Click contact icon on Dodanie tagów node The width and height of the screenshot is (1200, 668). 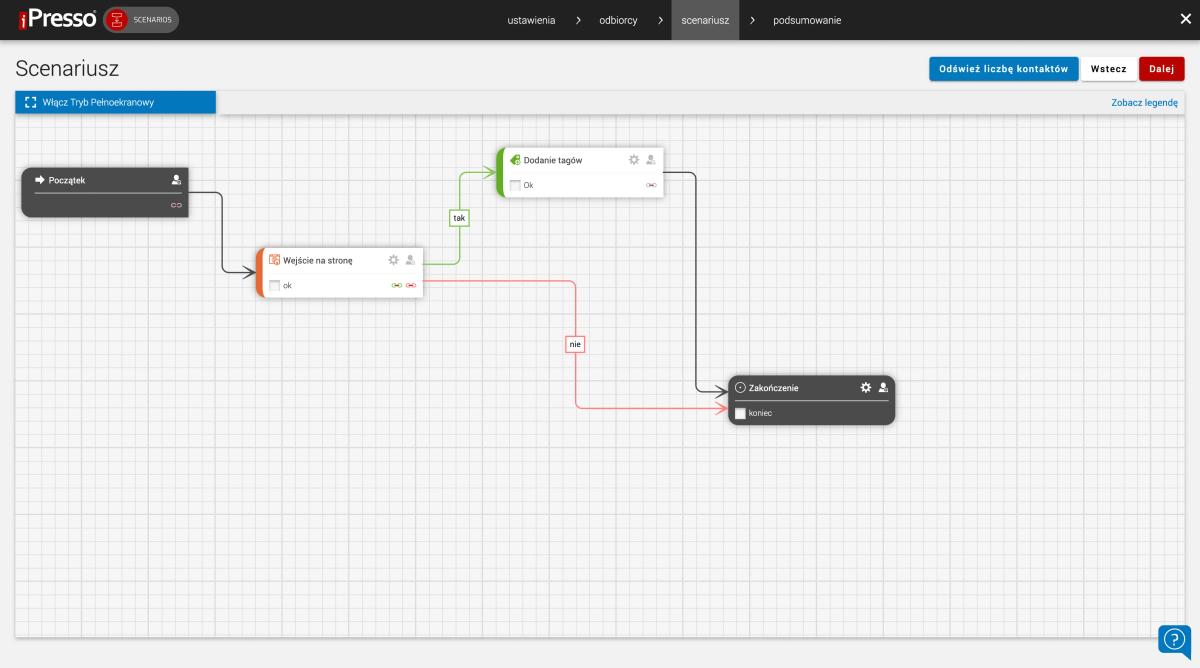coord(651,159)
